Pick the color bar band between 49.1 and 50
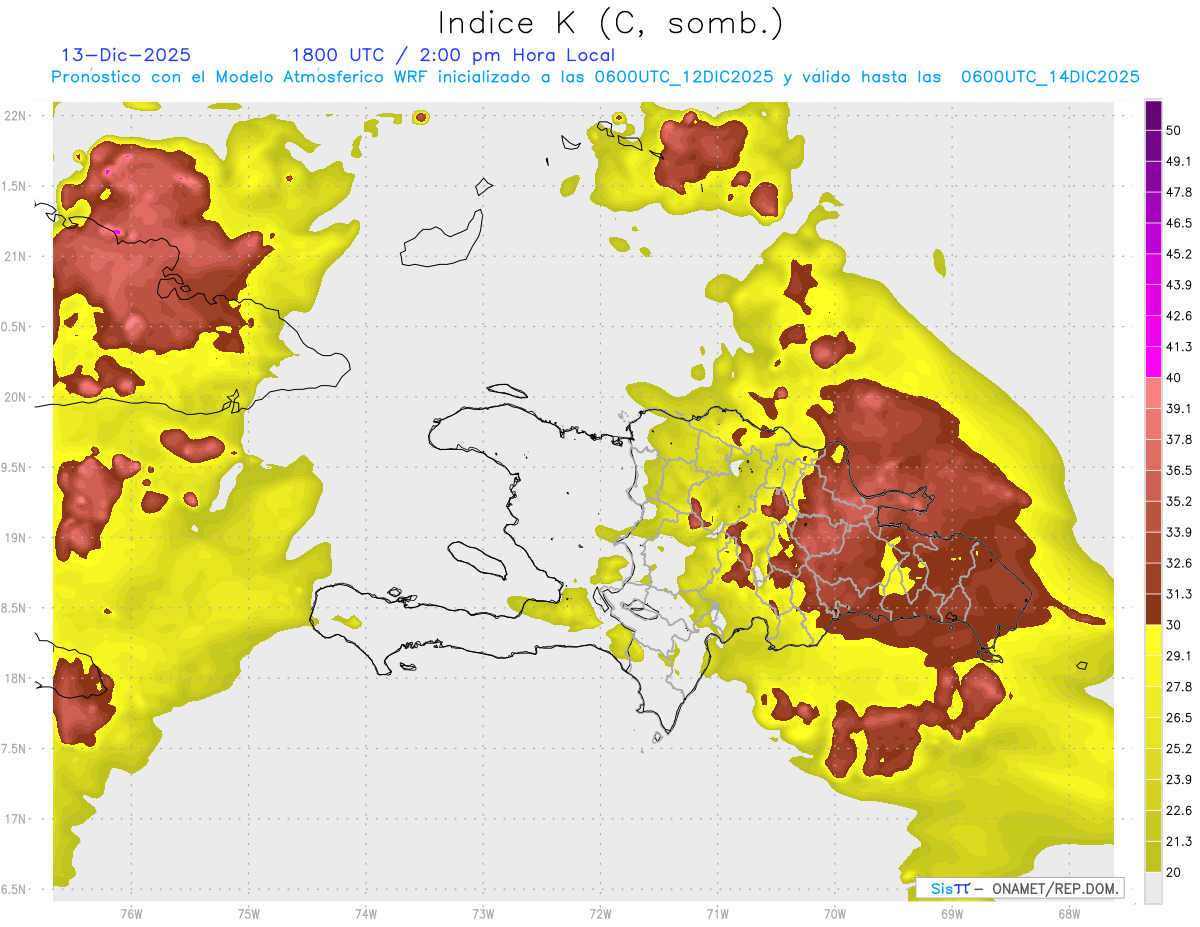Screen dimensions: 1200x927 click(x=1153, y=146)
